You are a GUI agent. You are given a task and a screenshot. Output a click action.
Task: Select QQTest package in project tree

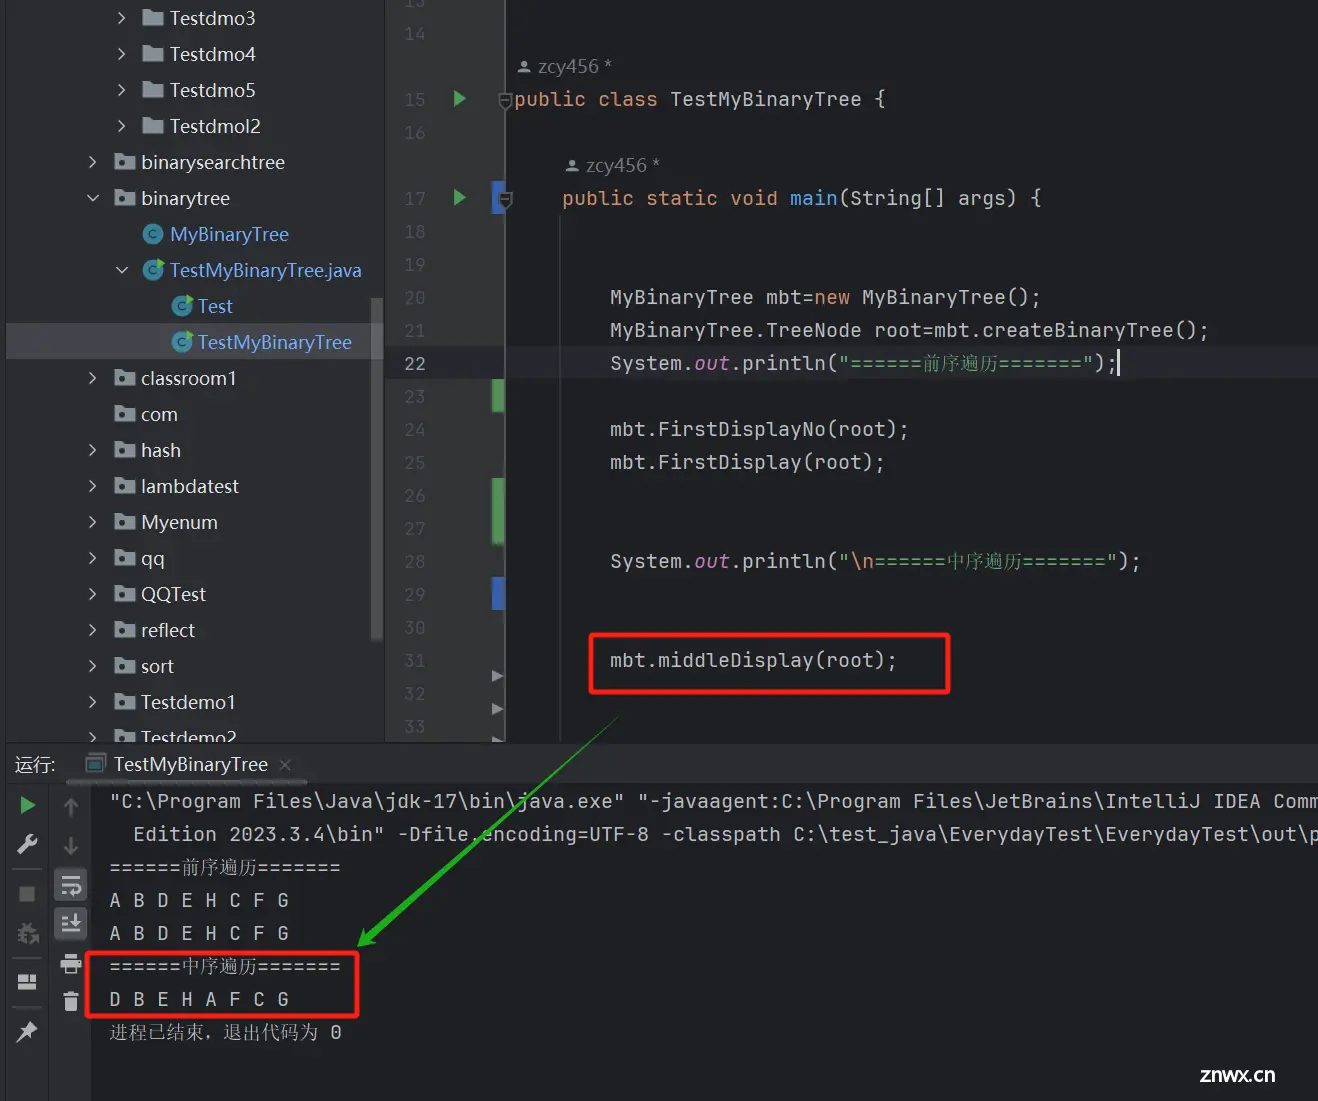(x=173, y=594)
